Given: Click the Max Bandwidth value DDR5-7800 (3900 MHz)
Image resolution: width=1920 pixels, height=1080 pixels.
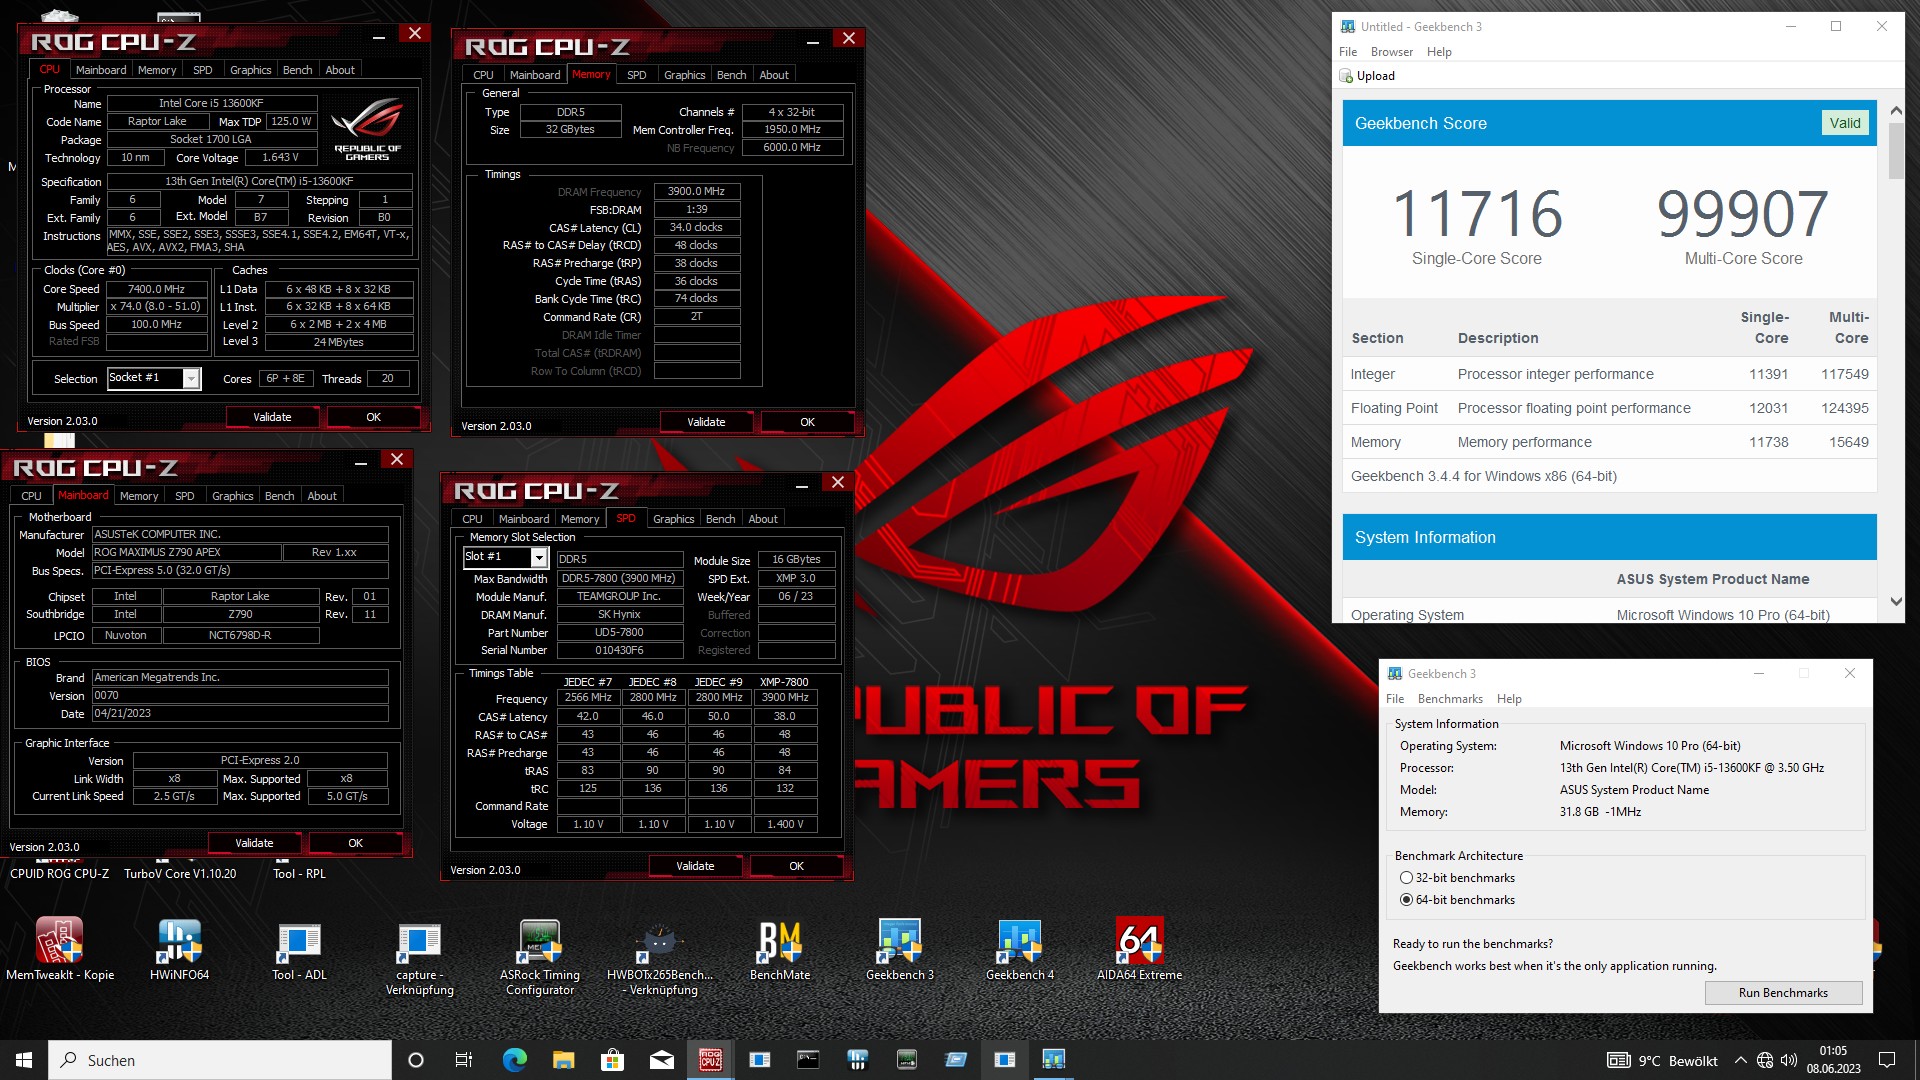Looking at the screenshot, I should click(619, 578).
